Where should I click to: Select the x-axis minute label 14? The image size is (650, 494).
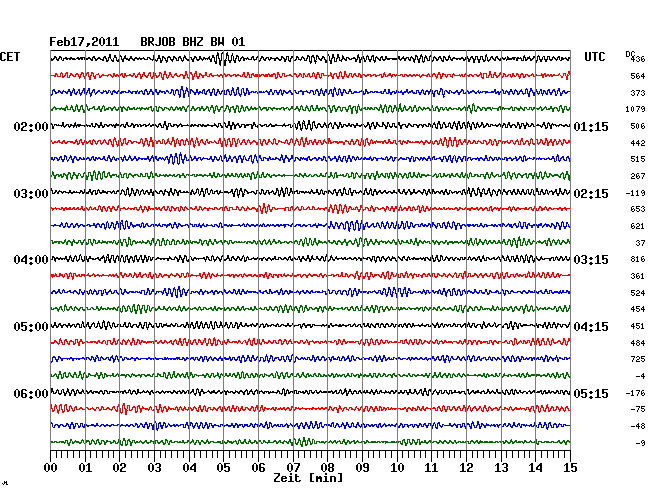tap(536, 468)
